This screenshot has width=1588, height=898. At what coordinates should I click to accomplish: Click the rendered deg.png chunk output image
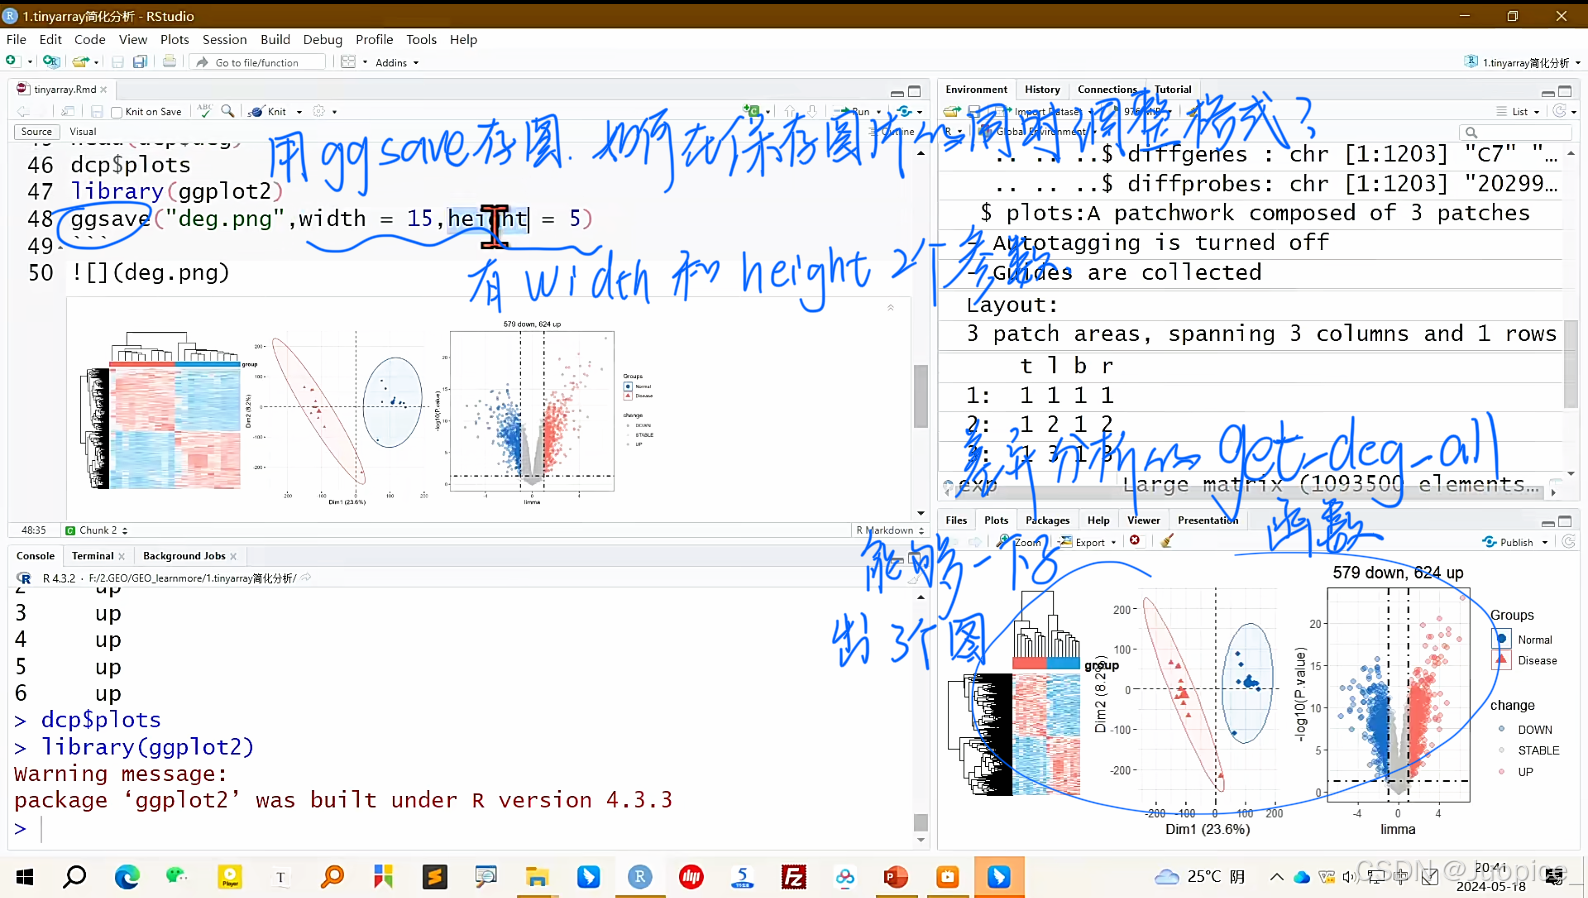pyautogui.click(x=370, y=411)
